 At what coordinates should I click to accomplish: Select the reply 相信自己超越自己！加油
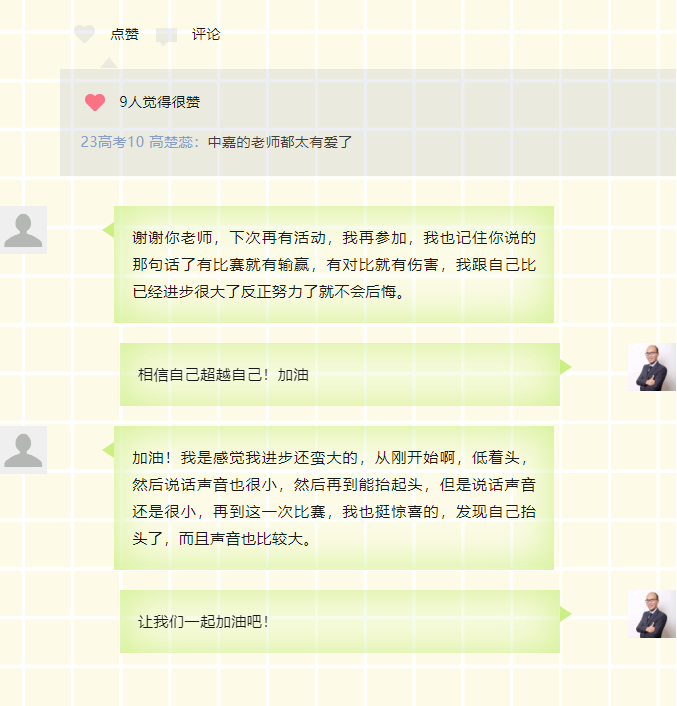340,375
